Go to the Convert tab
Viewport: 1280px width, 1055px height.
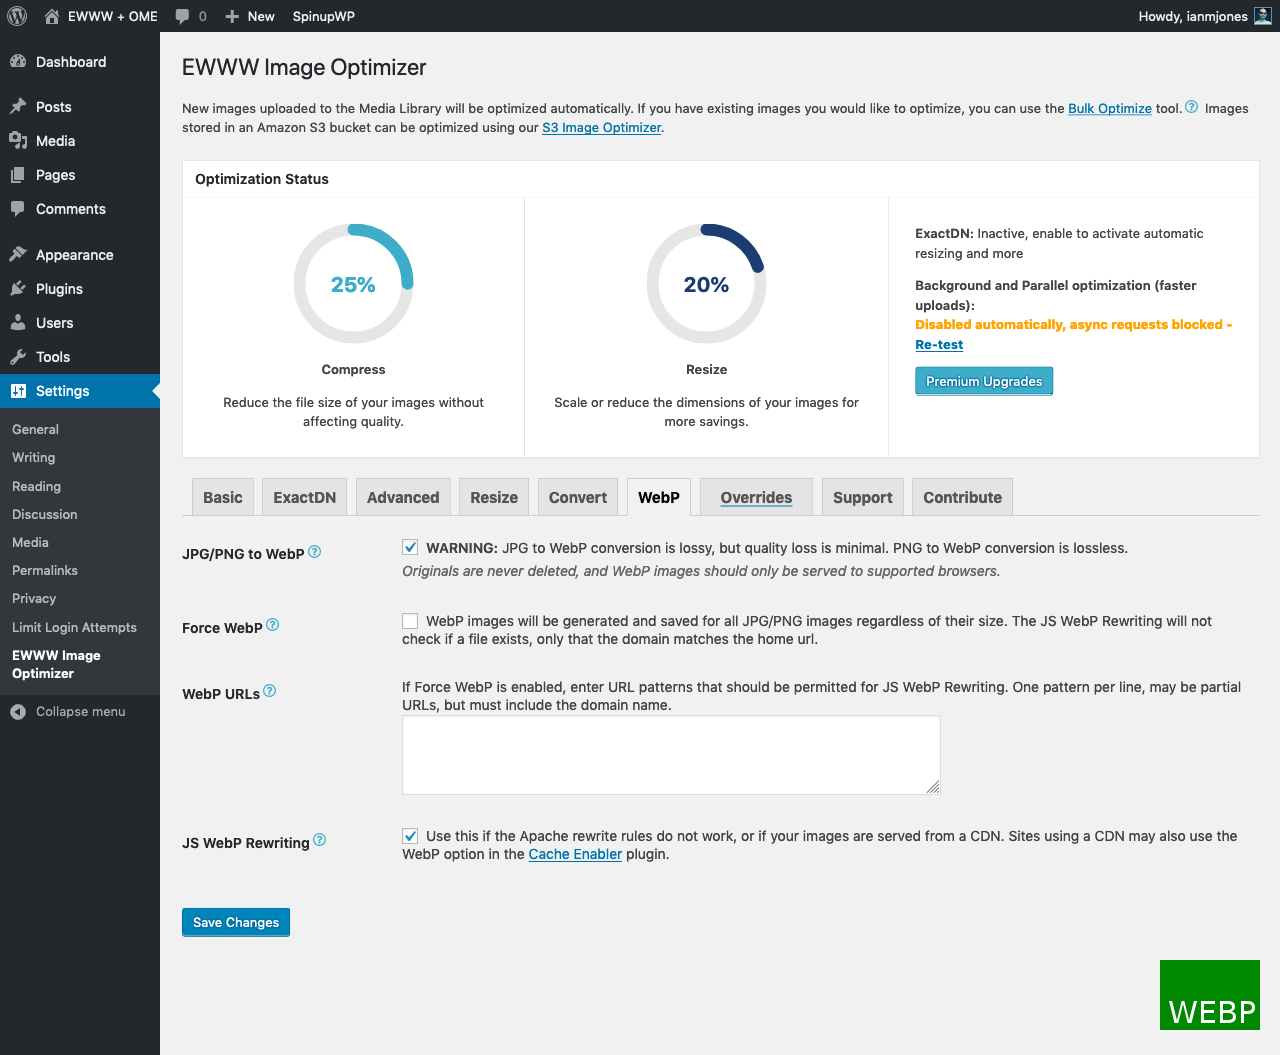[578, 497]
